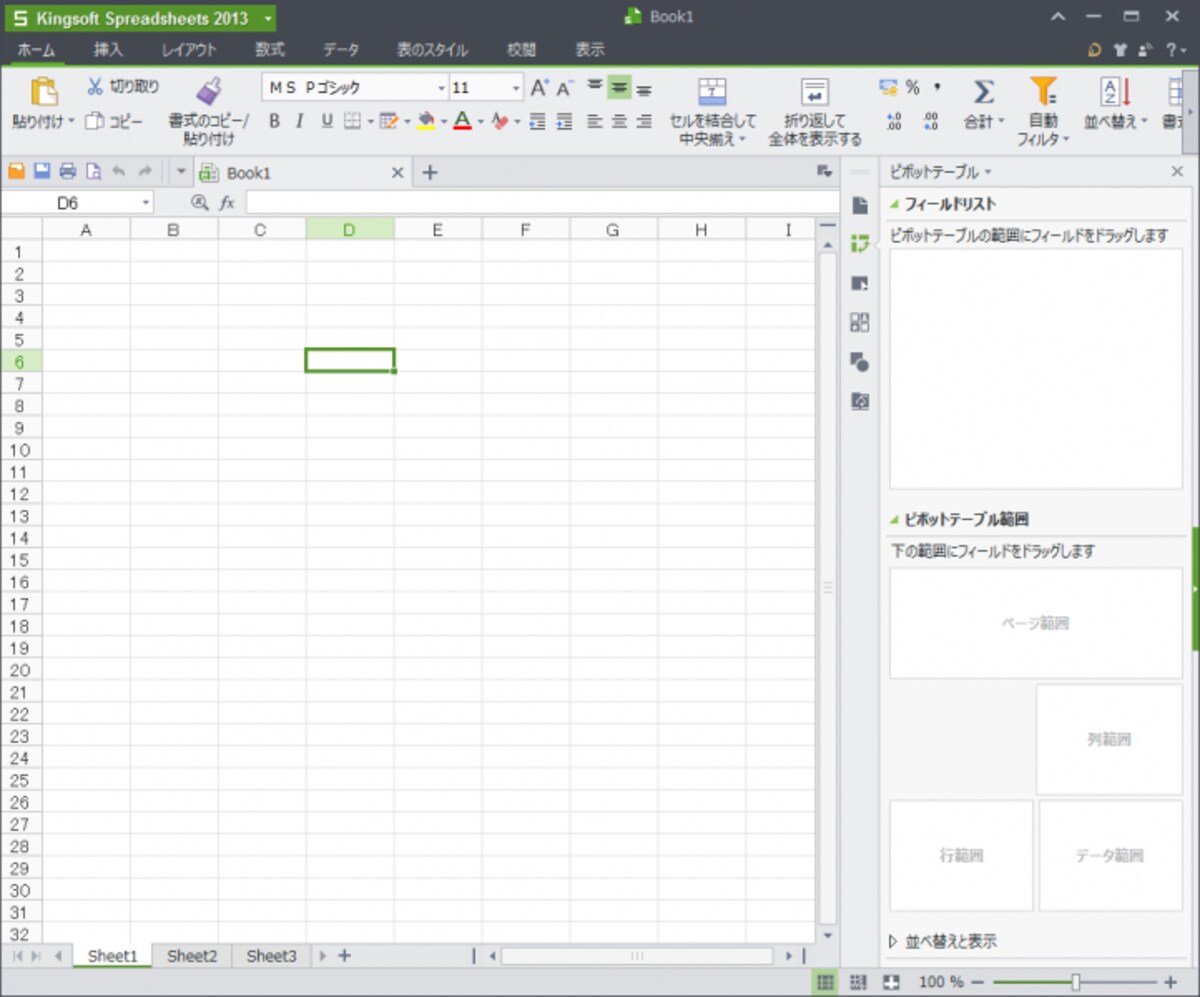Click the print icon in quick access toolbar
Screen dimensions: 1200x997
[x=67, y=172]
